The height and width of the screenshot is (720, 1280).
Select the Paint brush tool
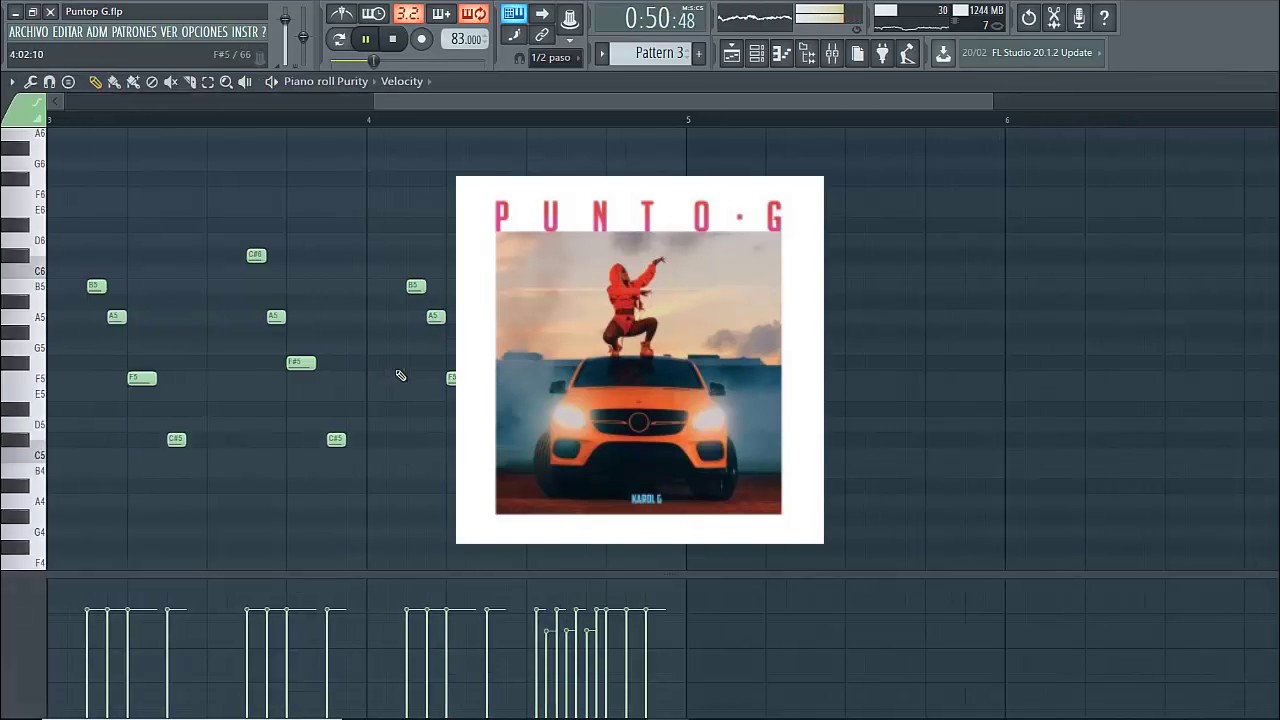coord(114,82)
